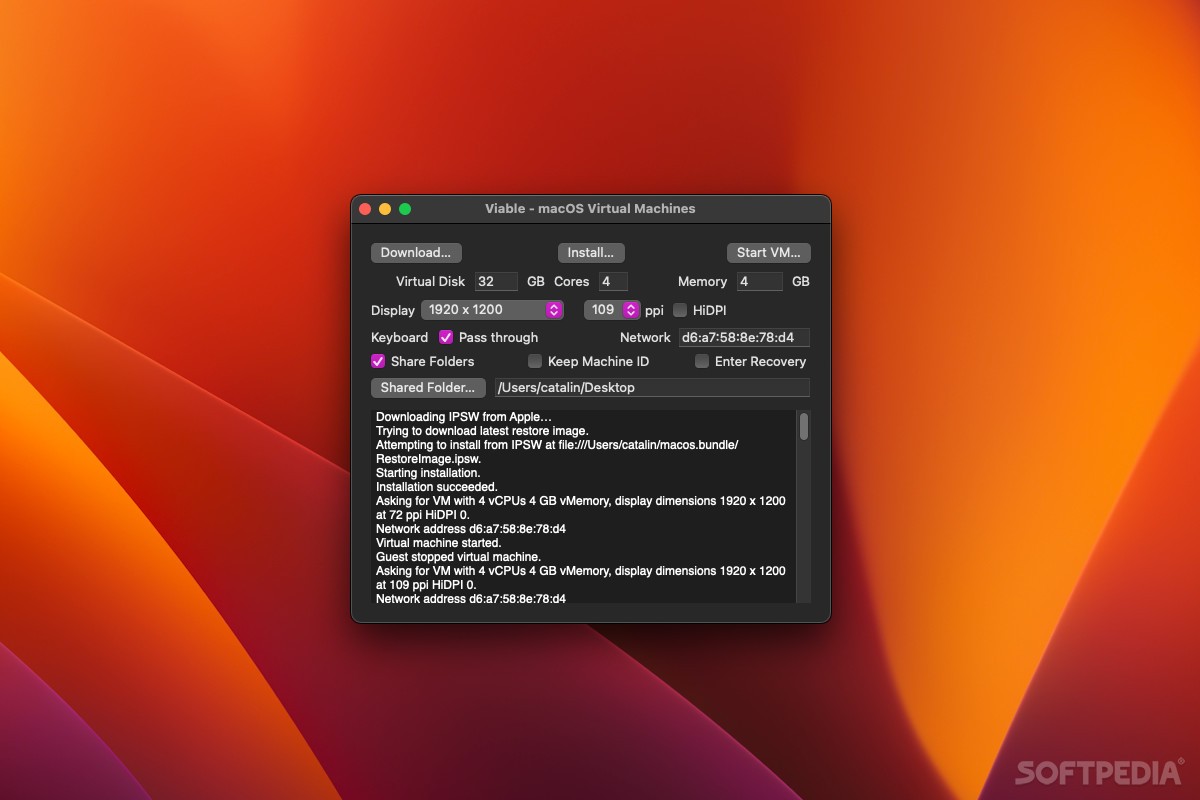Start the virtual machine with Start VM...
The height and width of the screenshot is (800, 1200).
click(768, 253)
